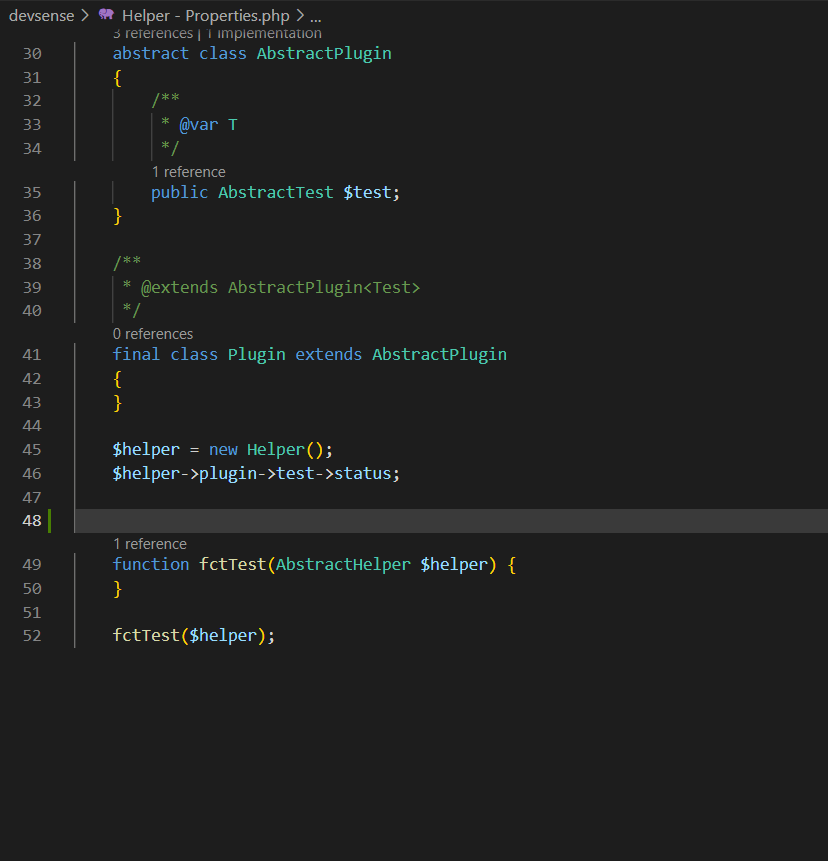This screenshot has width=828, height=861.
Task: Open 1 reference above function fctTest
Action: point(150,544)
